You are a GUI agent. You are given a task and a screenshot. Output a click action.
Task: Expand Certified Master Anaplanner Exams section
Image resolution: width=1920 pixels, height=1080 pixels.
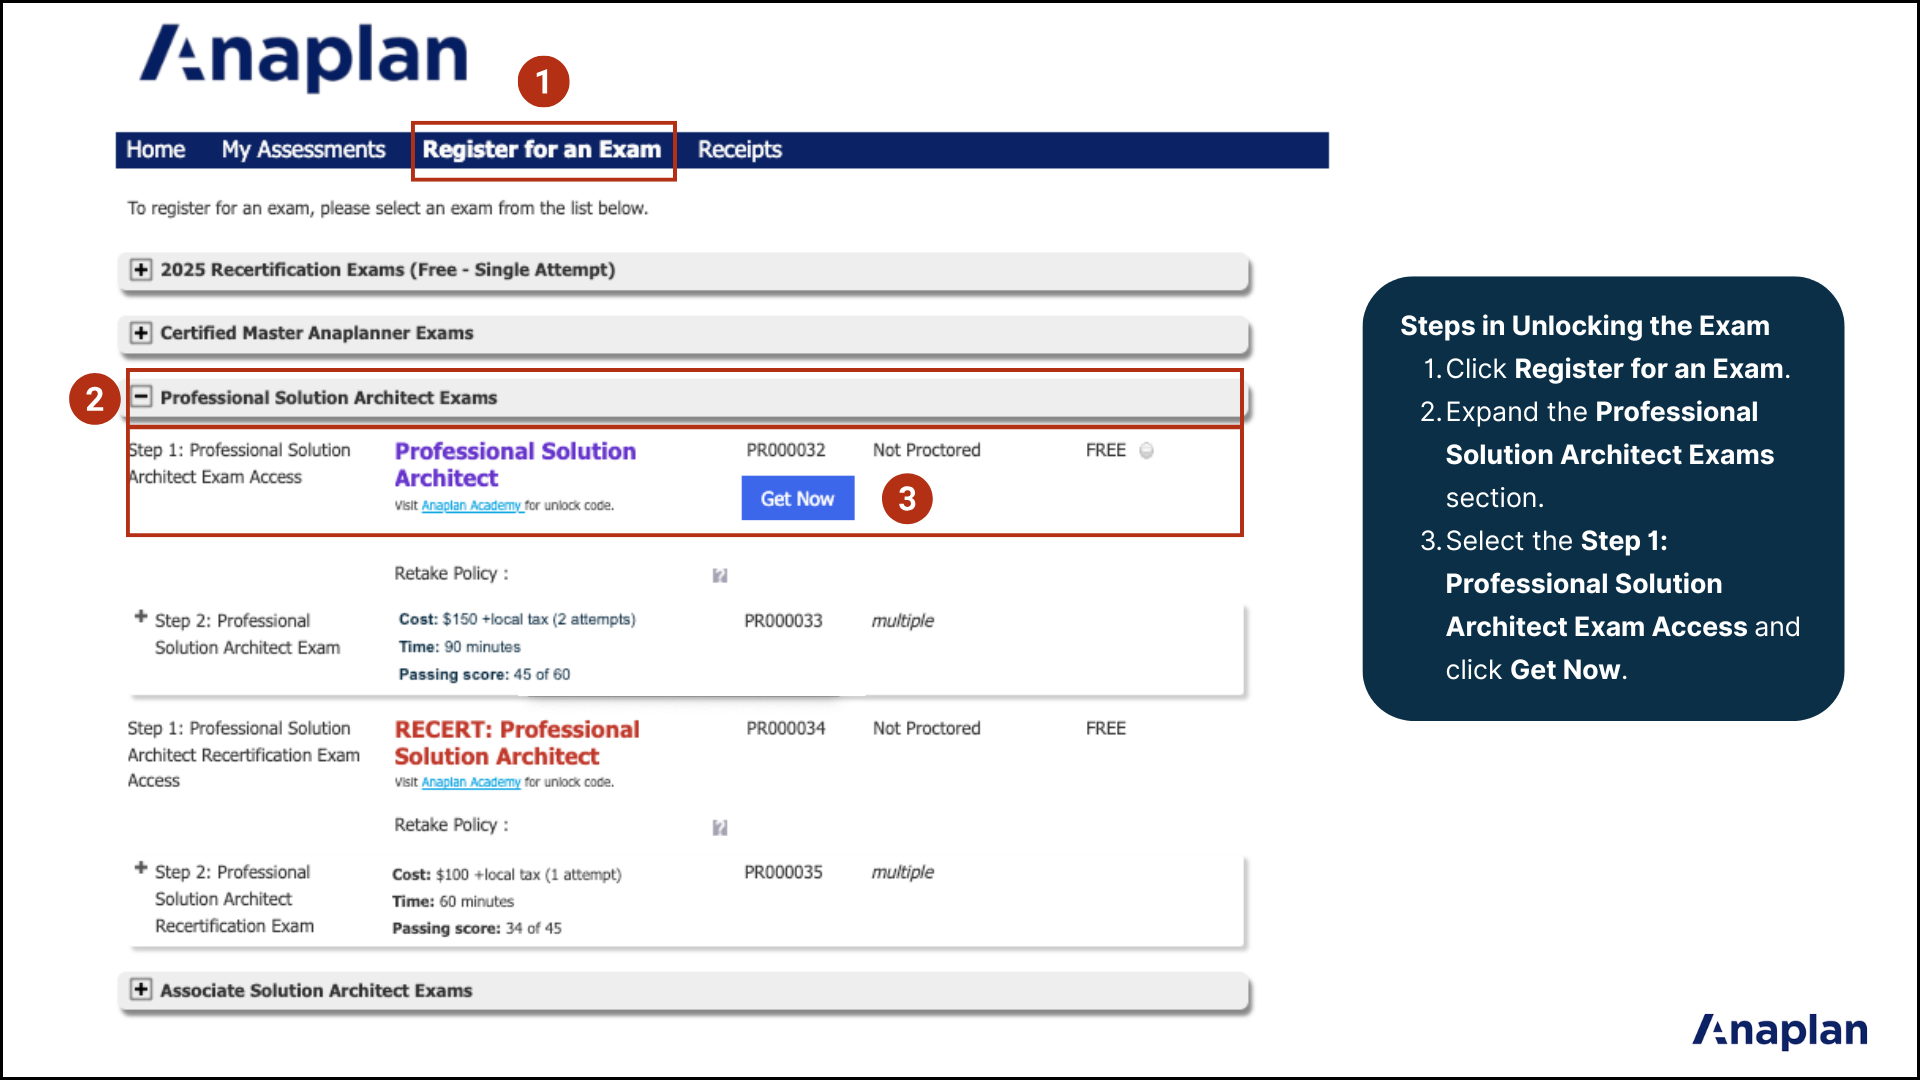pos(141,333)
